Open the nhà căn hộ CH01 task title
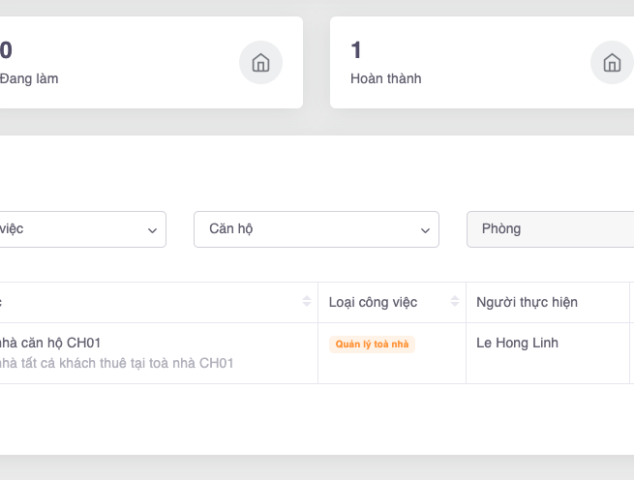The width and height of the screenshot is (634, 480). (50, 342)
